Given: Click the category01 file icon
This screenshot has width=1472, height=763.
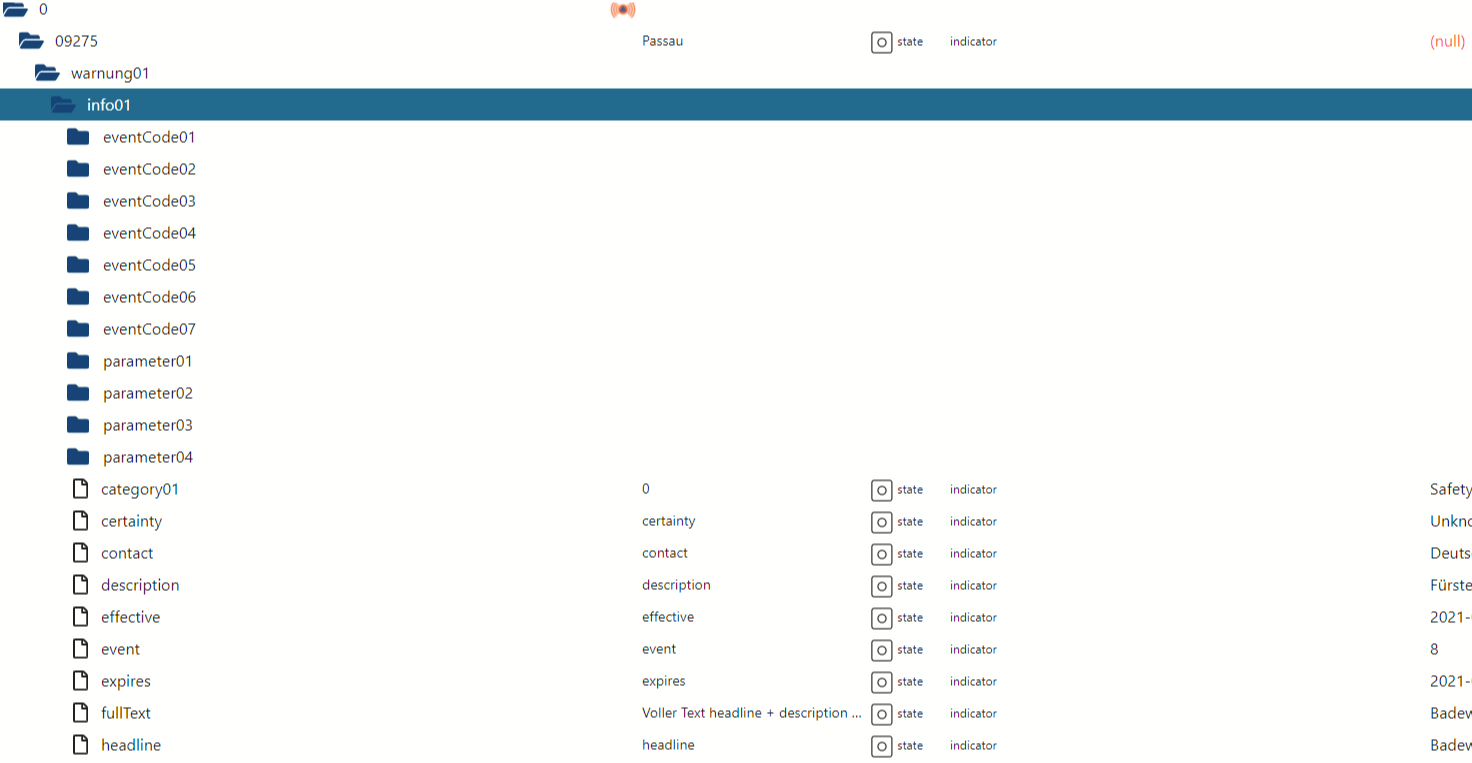Looking at the screenshot, I should point(81,489).
